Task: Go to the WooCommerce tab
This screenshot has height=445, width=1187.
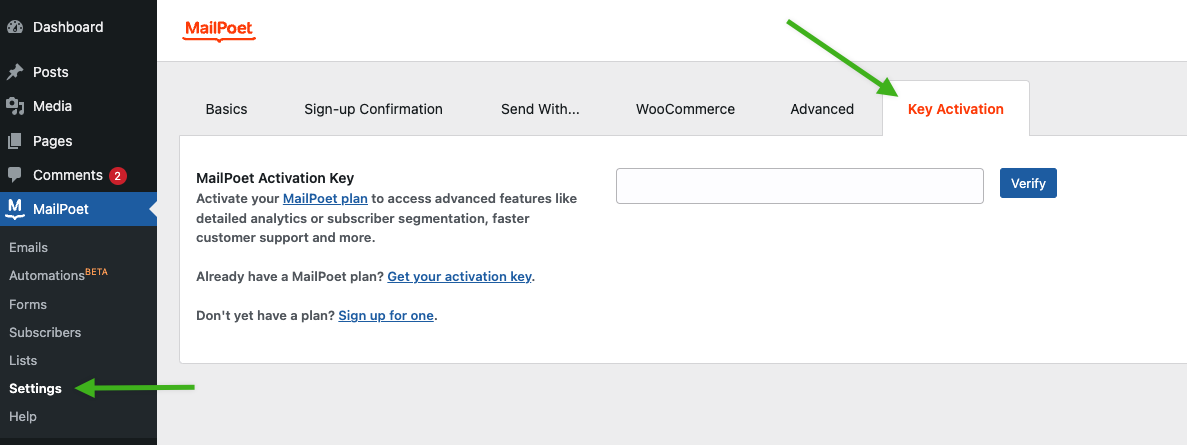Action: pos(685,109)
